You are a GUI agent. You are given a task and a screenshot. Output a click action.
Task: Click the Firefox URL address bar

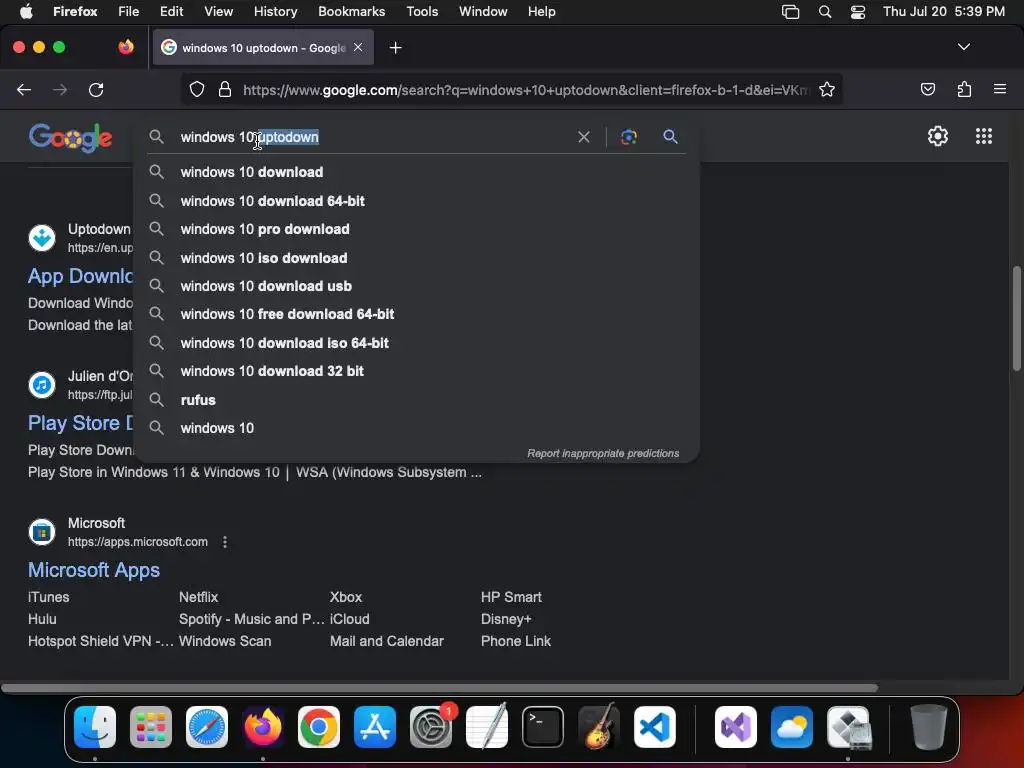[526, 89]
